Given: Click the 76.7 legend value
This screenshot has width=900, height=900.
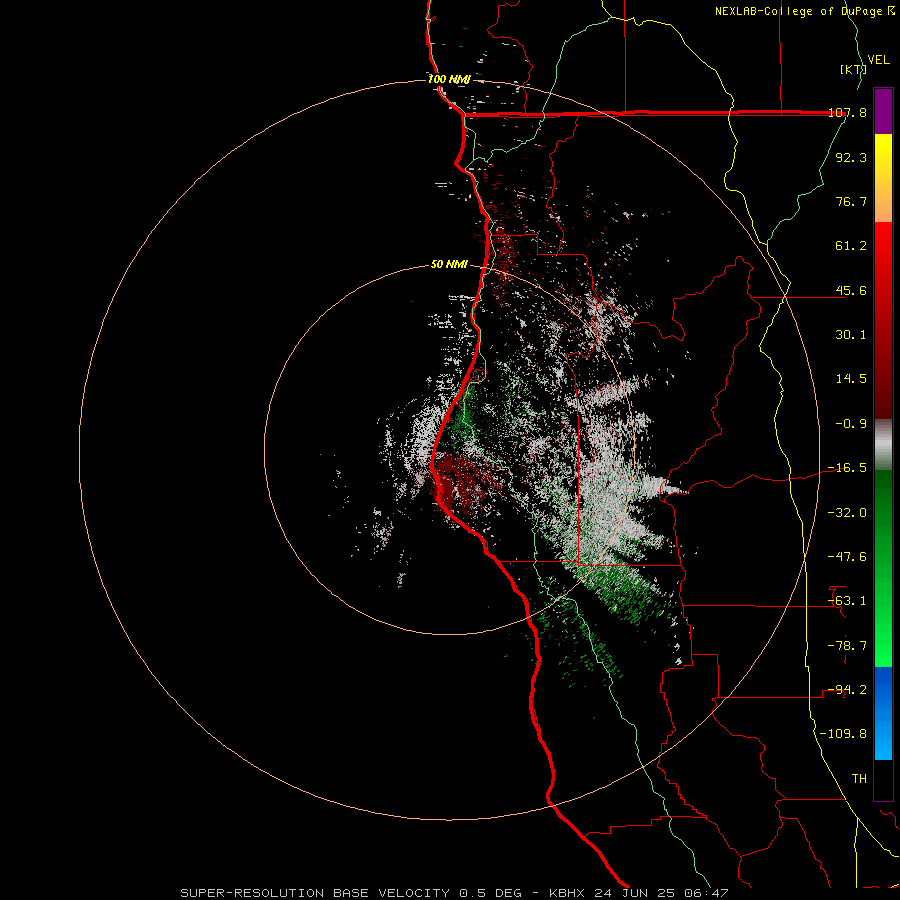Looking at the screenshot, I should point(851,201).
